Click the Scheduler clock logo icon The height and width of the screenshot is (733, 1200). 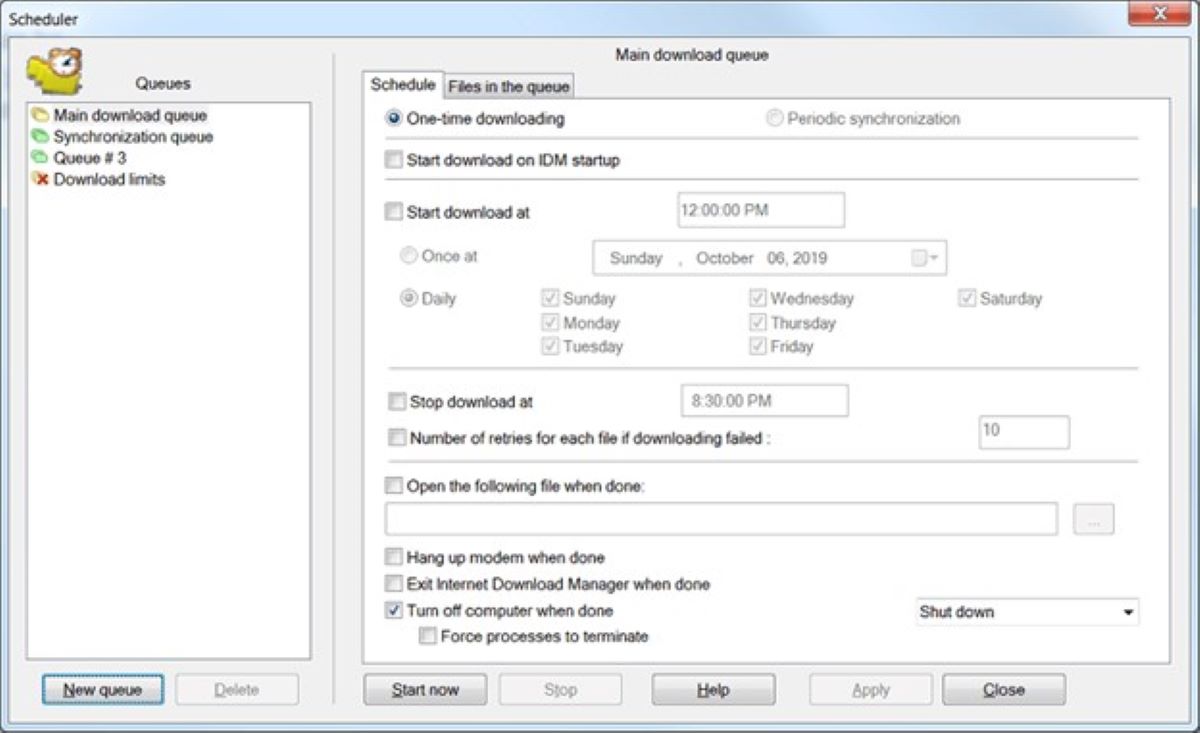click(x=56, y=71)
